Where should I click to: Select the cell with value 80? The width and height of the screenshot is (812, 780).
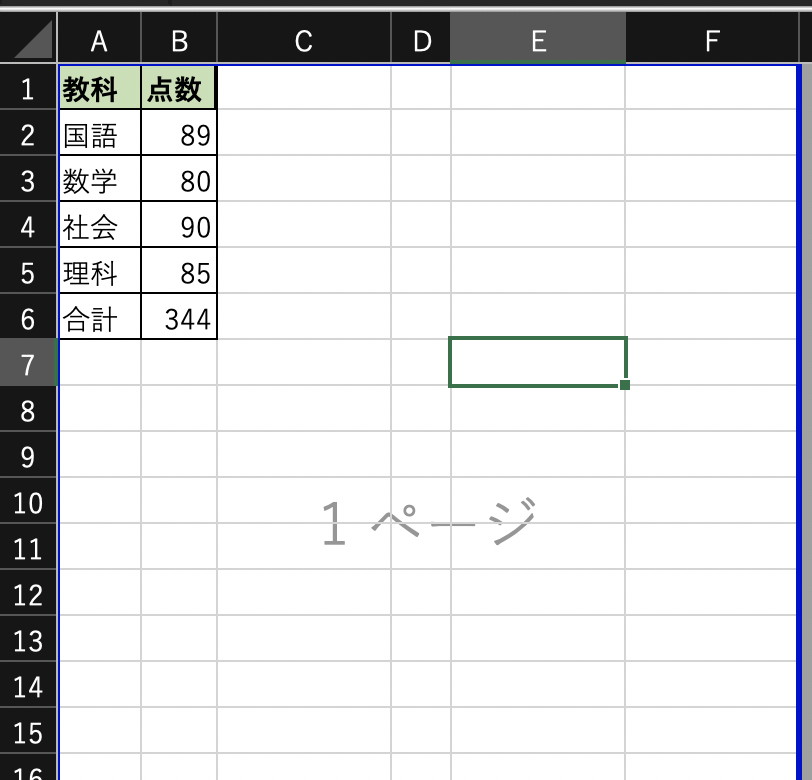pyautogui.click(x=179, y=179)
